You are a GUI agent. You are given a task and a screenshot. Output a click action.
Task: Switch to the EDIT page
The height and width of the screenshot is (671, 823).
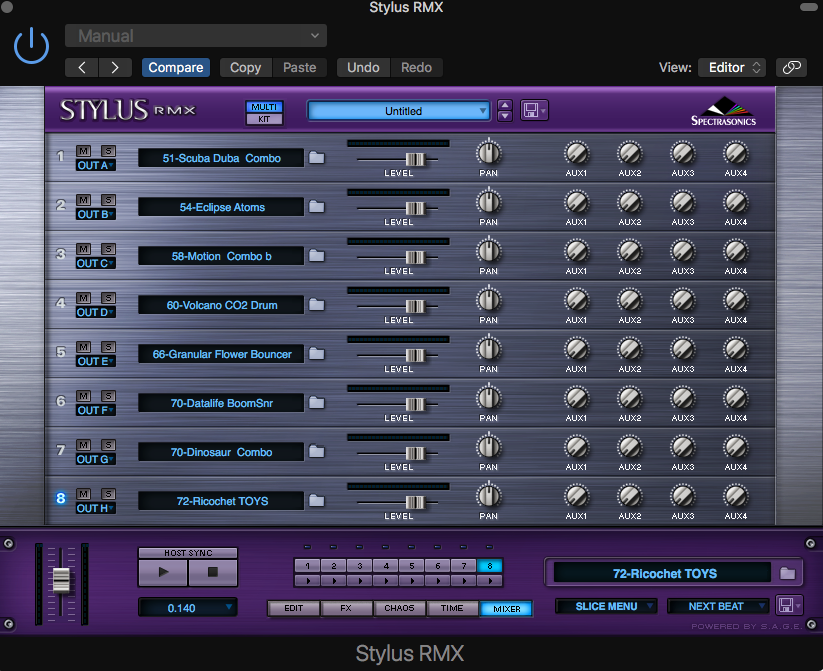(x=293, y=608)
